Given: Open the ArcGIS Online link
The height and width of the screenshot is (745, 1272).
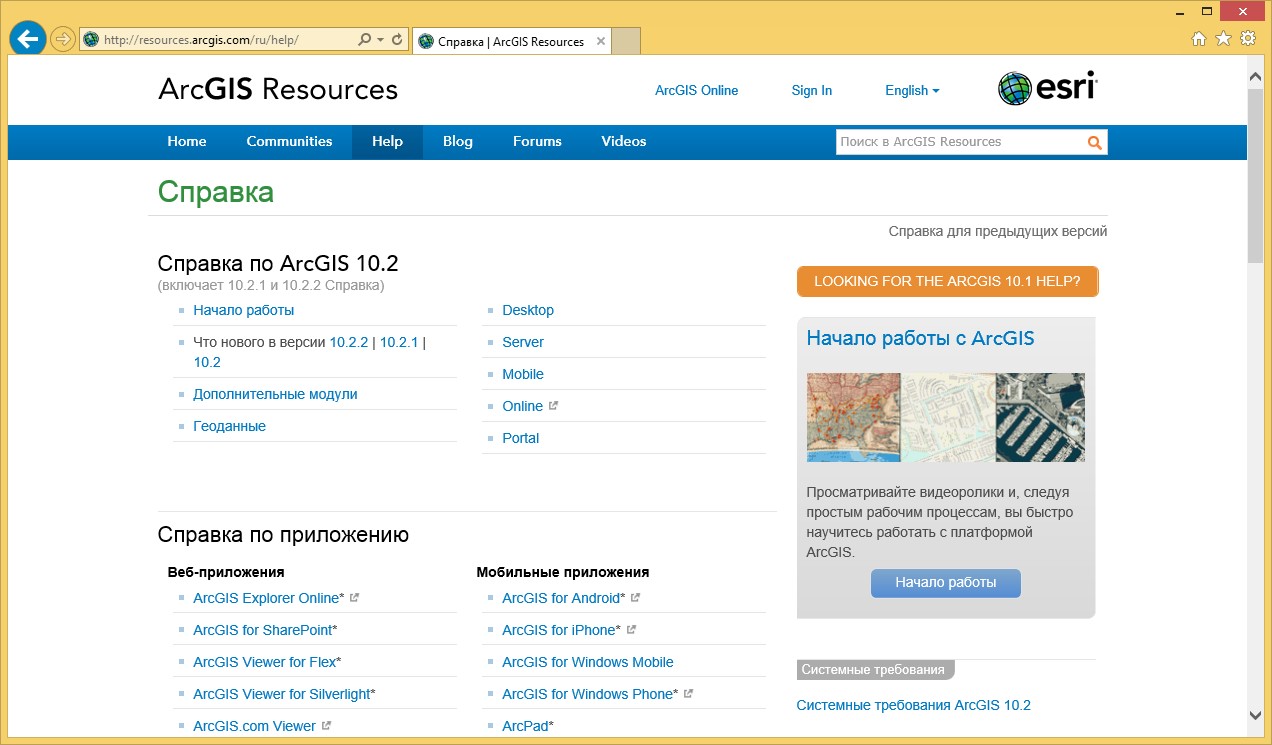Looking at the screenshot, I should (696, 90).
